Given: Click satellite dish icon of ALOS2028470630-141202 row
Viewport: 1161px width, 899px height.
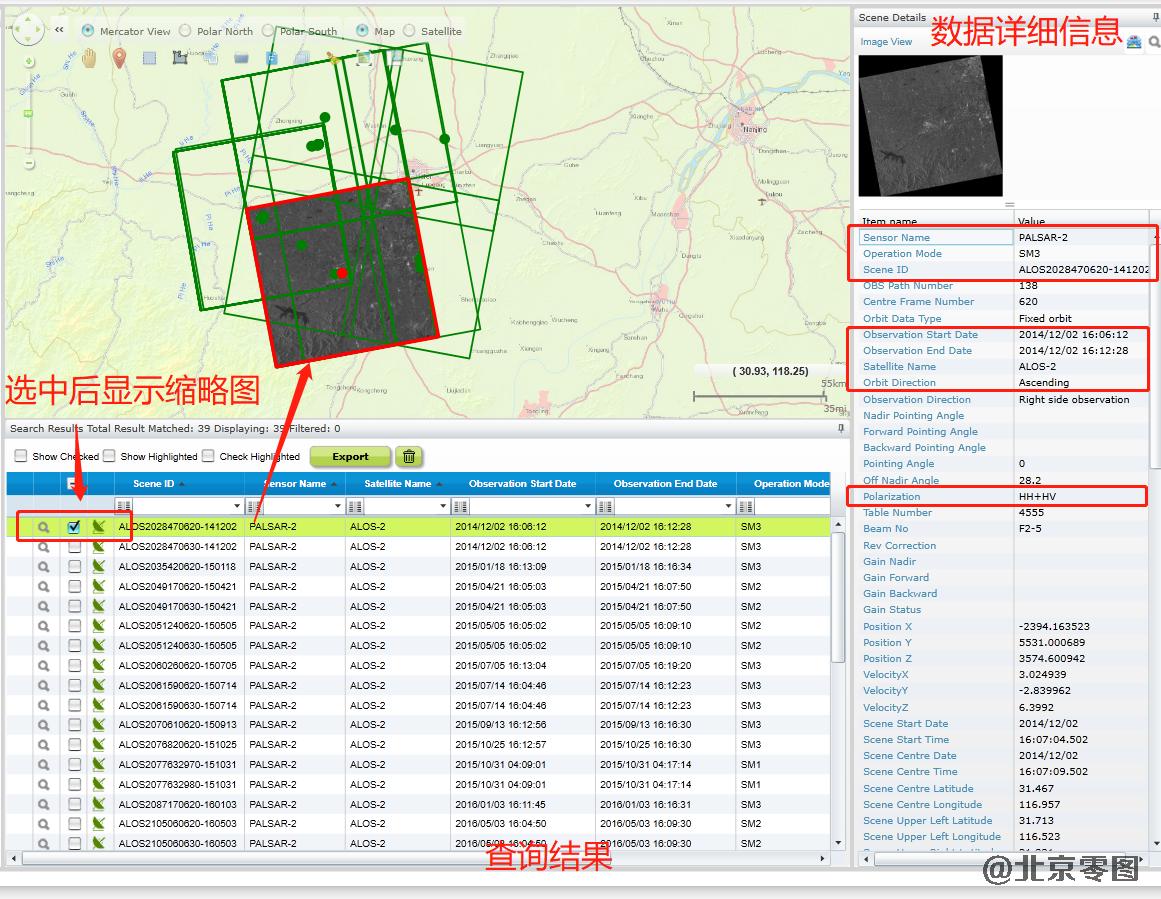Looking at the screenshot, I should pos(98,547).
